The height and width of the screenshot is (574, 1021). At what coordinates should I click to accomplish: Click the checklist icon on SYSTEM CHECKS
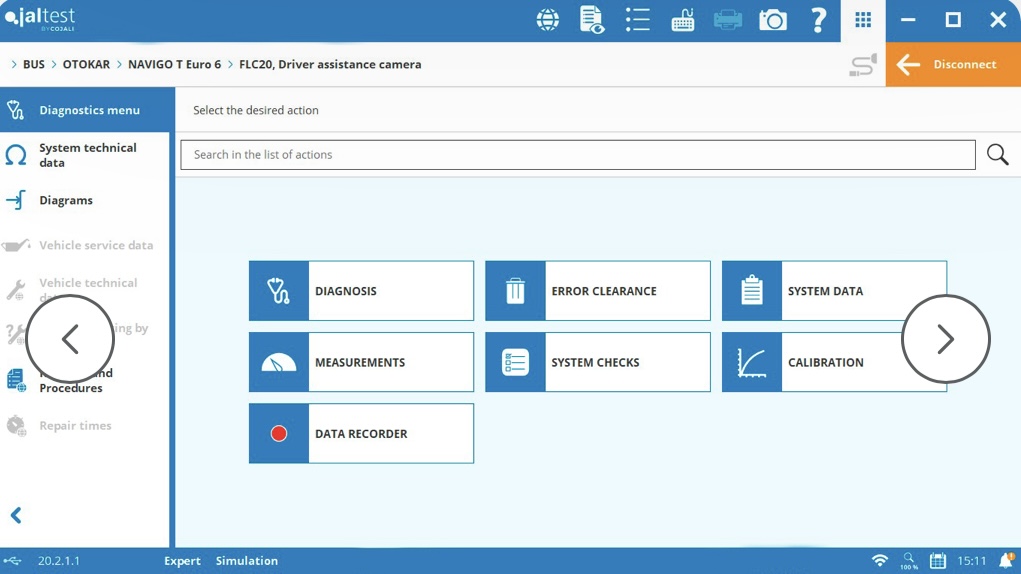click(x=515, y=362)
